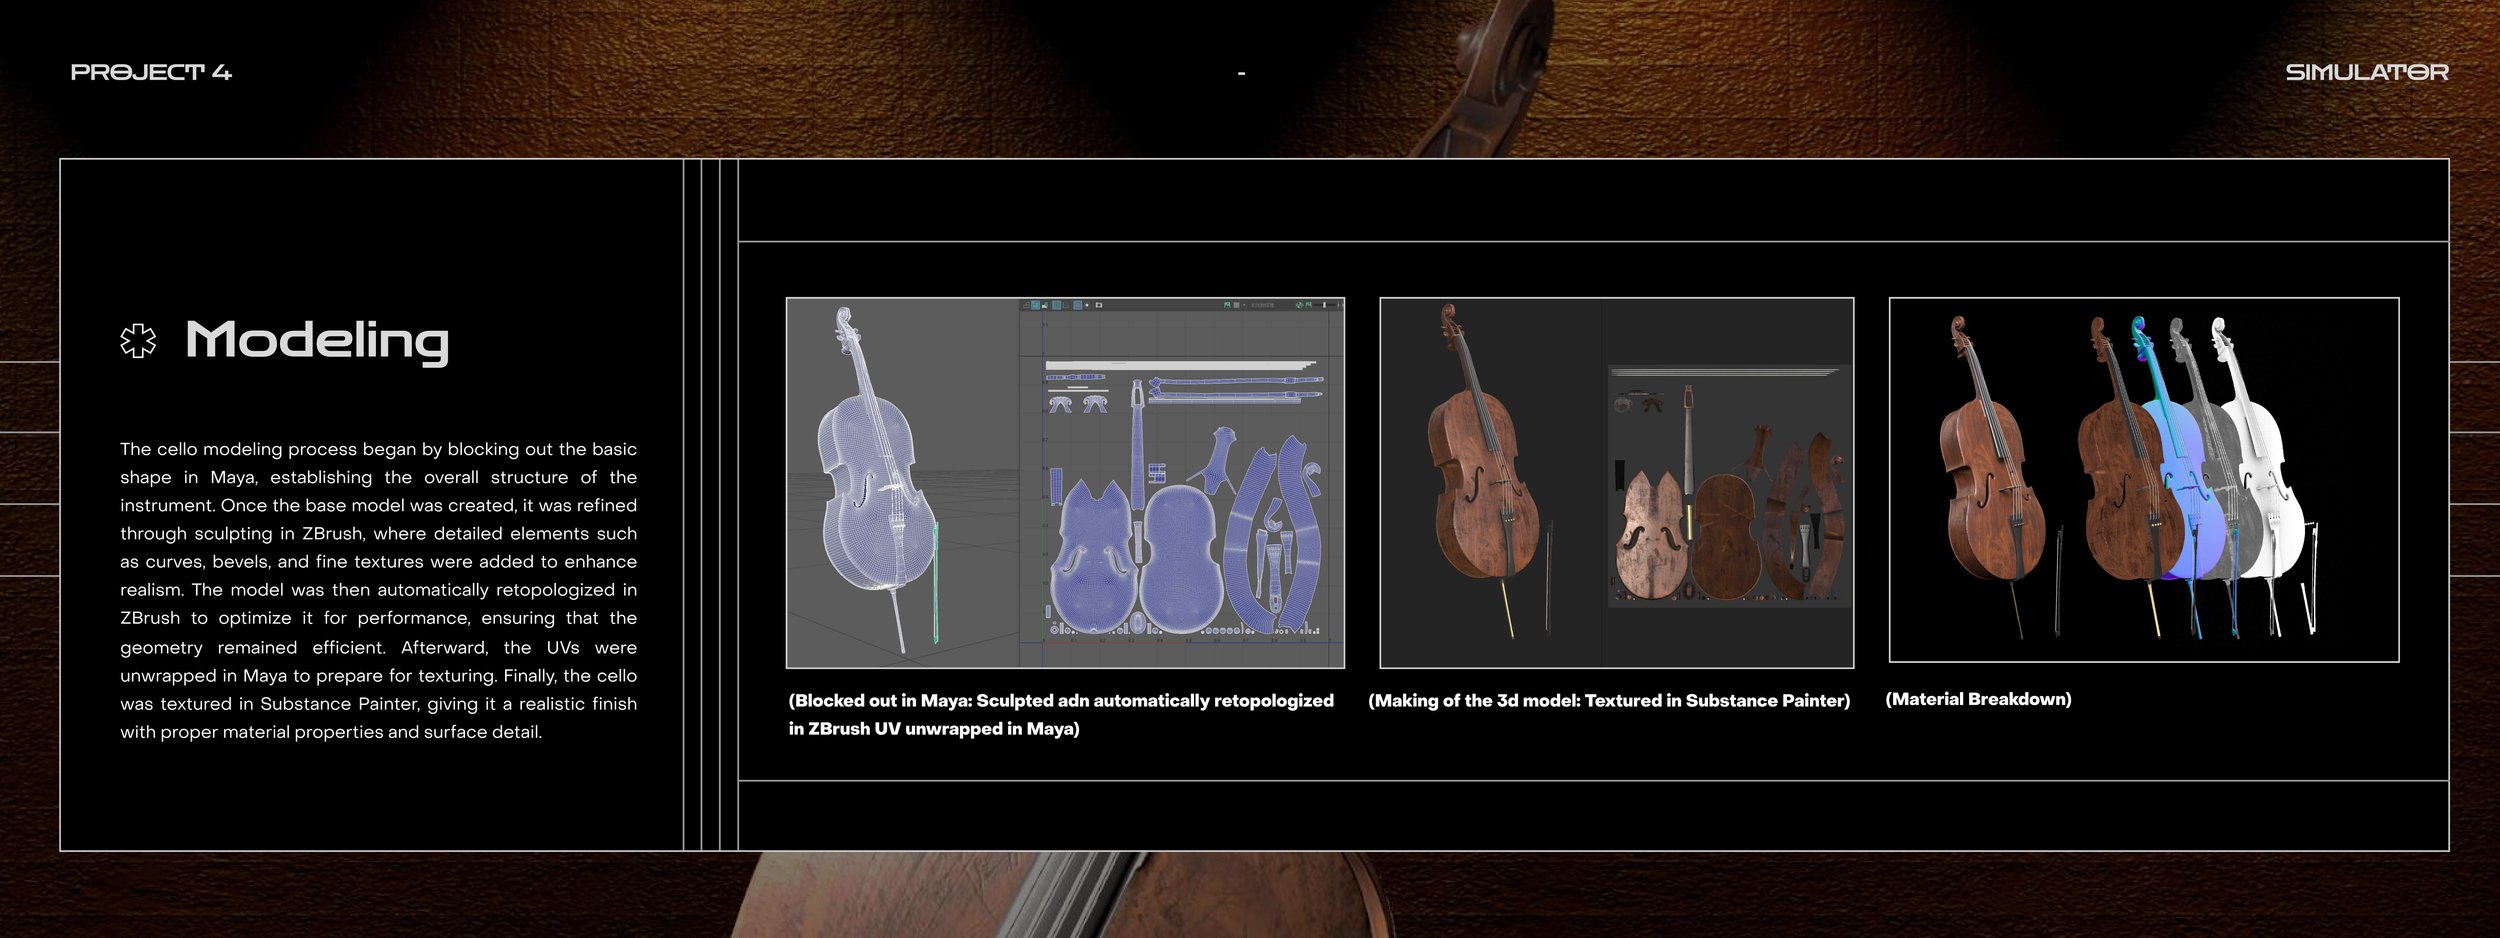Click the "Modeling" heading
This screenshot has height=938, width=2500.
[317, 343]
